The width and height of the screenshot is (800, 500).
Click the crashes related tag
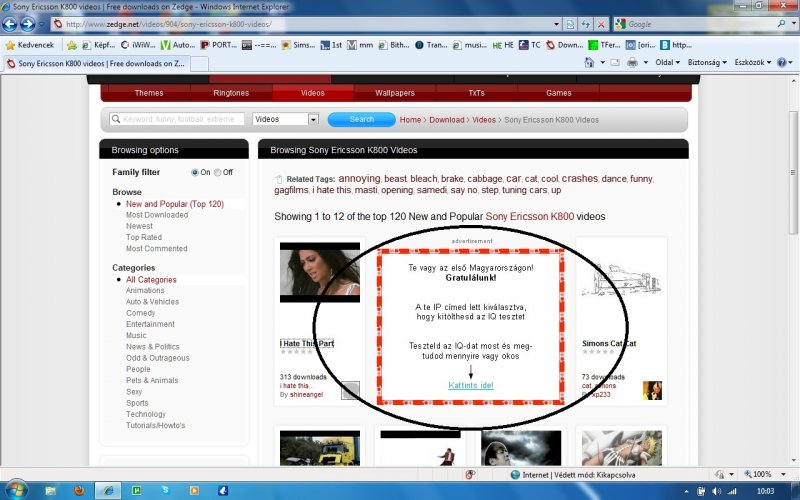coord(580,179)
